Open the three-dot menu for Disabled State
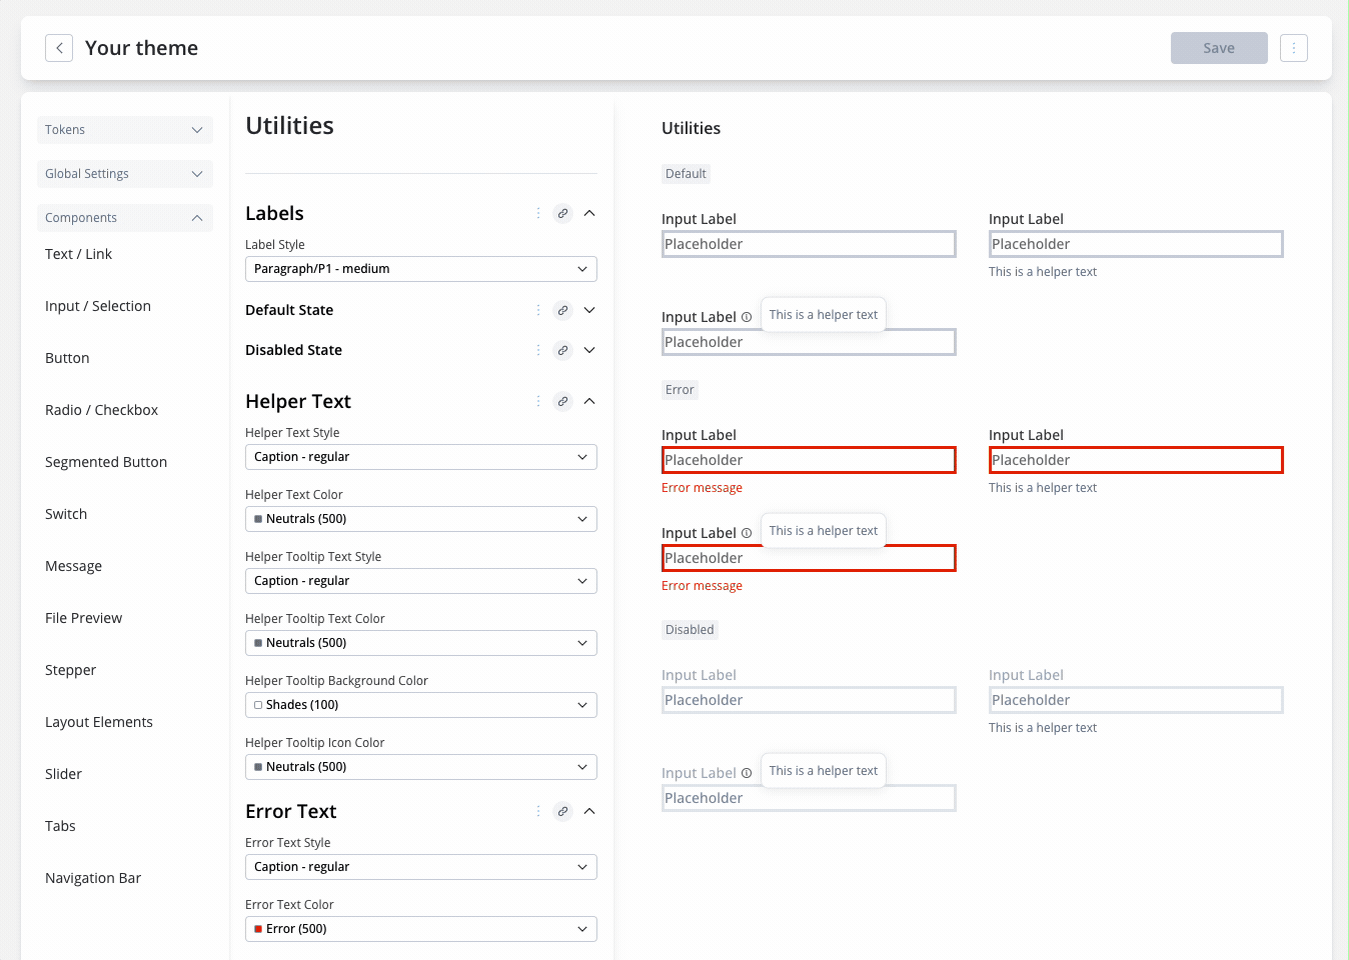1349x960 pixels. coord(538,350)
